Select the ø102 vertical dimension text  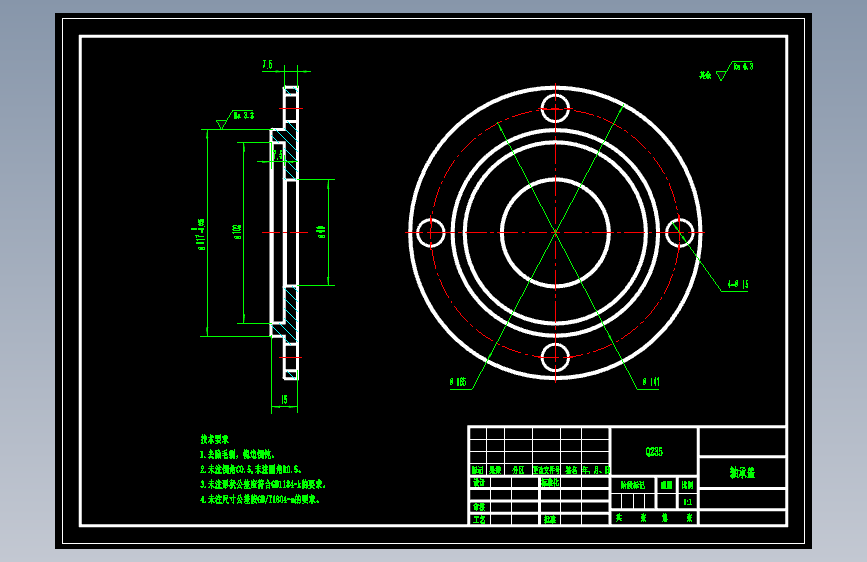click(x=237, y=232)
